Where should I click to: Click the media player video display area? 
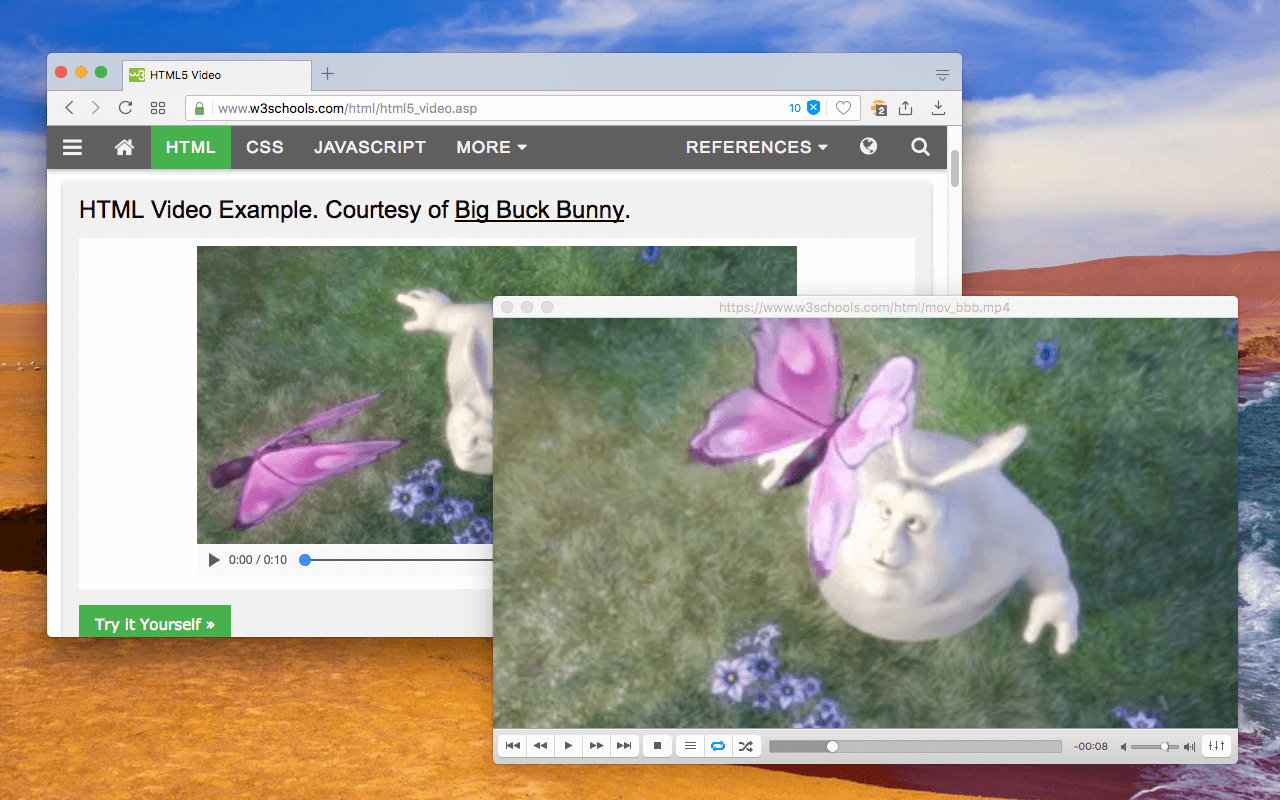point(865,523)
